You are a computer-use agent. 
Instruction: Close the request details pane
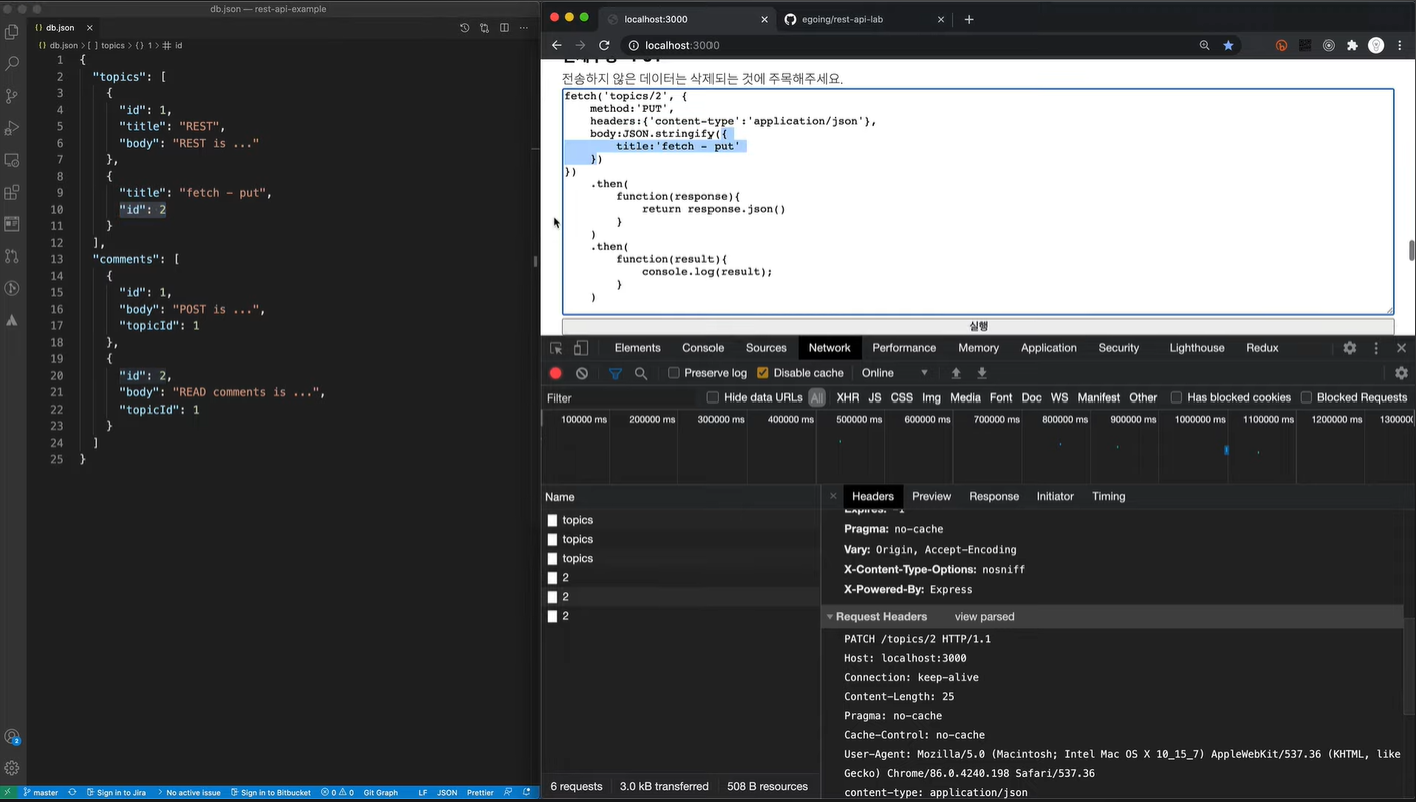tap(833, 496)
